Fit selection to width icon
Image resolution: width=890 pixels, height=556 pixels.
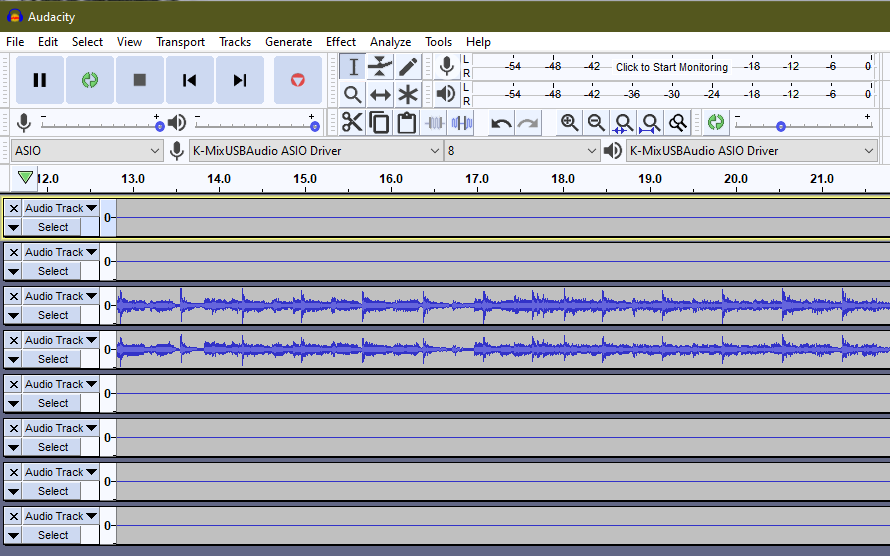click(x=623, y=123)
